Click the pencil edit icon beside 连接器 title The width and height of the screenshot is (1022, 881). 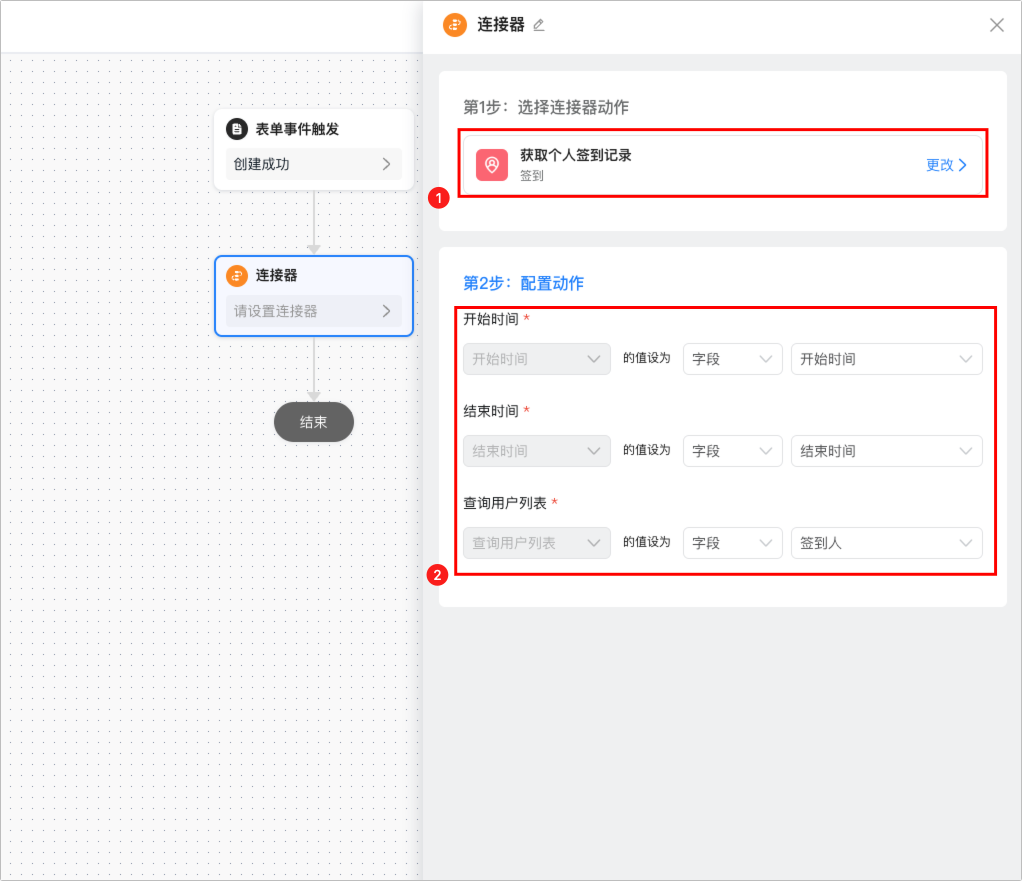pyautogui.click(x=539, y=26)
